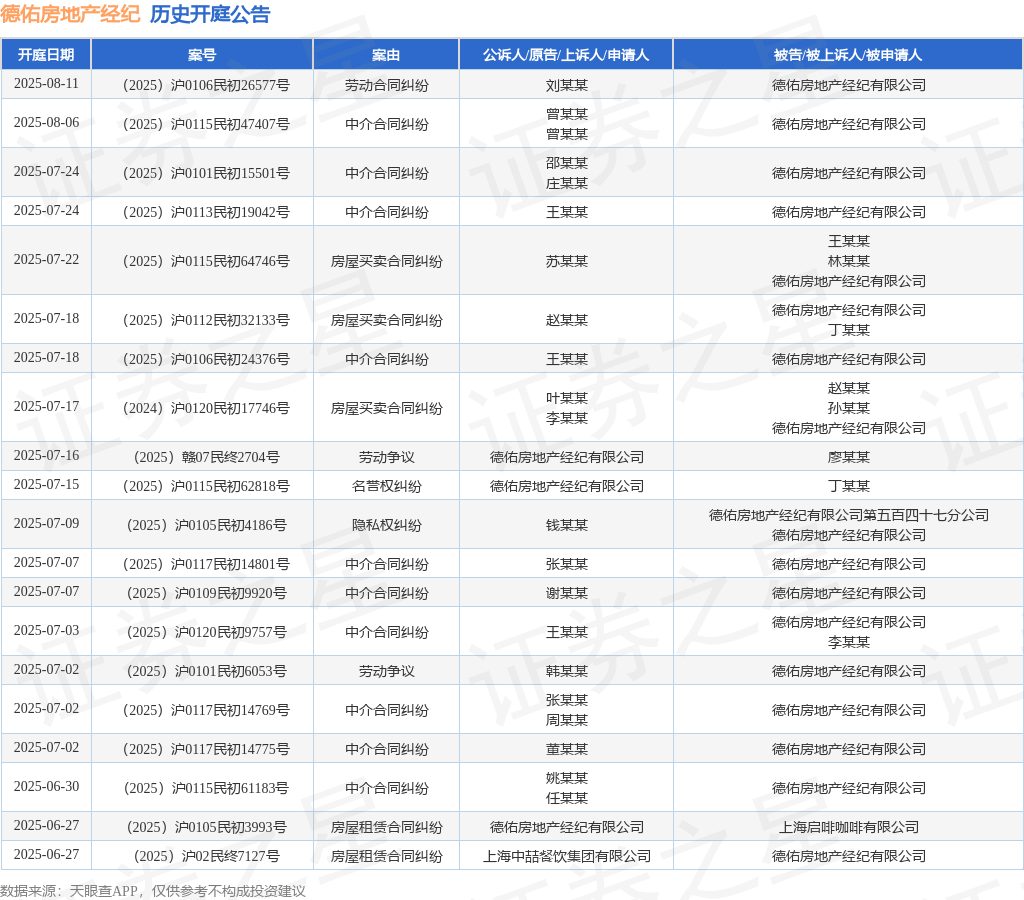
Task: Click plaintiff 上海中喆餐饮集团有限公司
Action: [x=567, y=856]
